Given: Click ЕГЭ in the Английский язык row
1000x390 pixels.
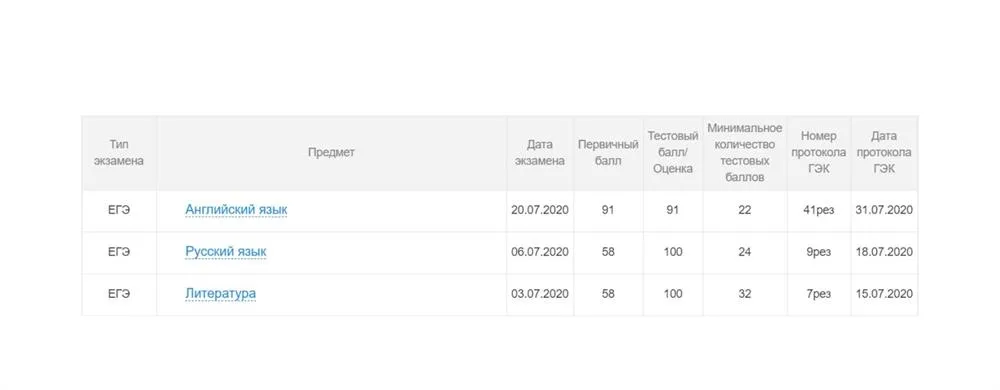Looking at the screenshot, I should (x=119, y=210).
